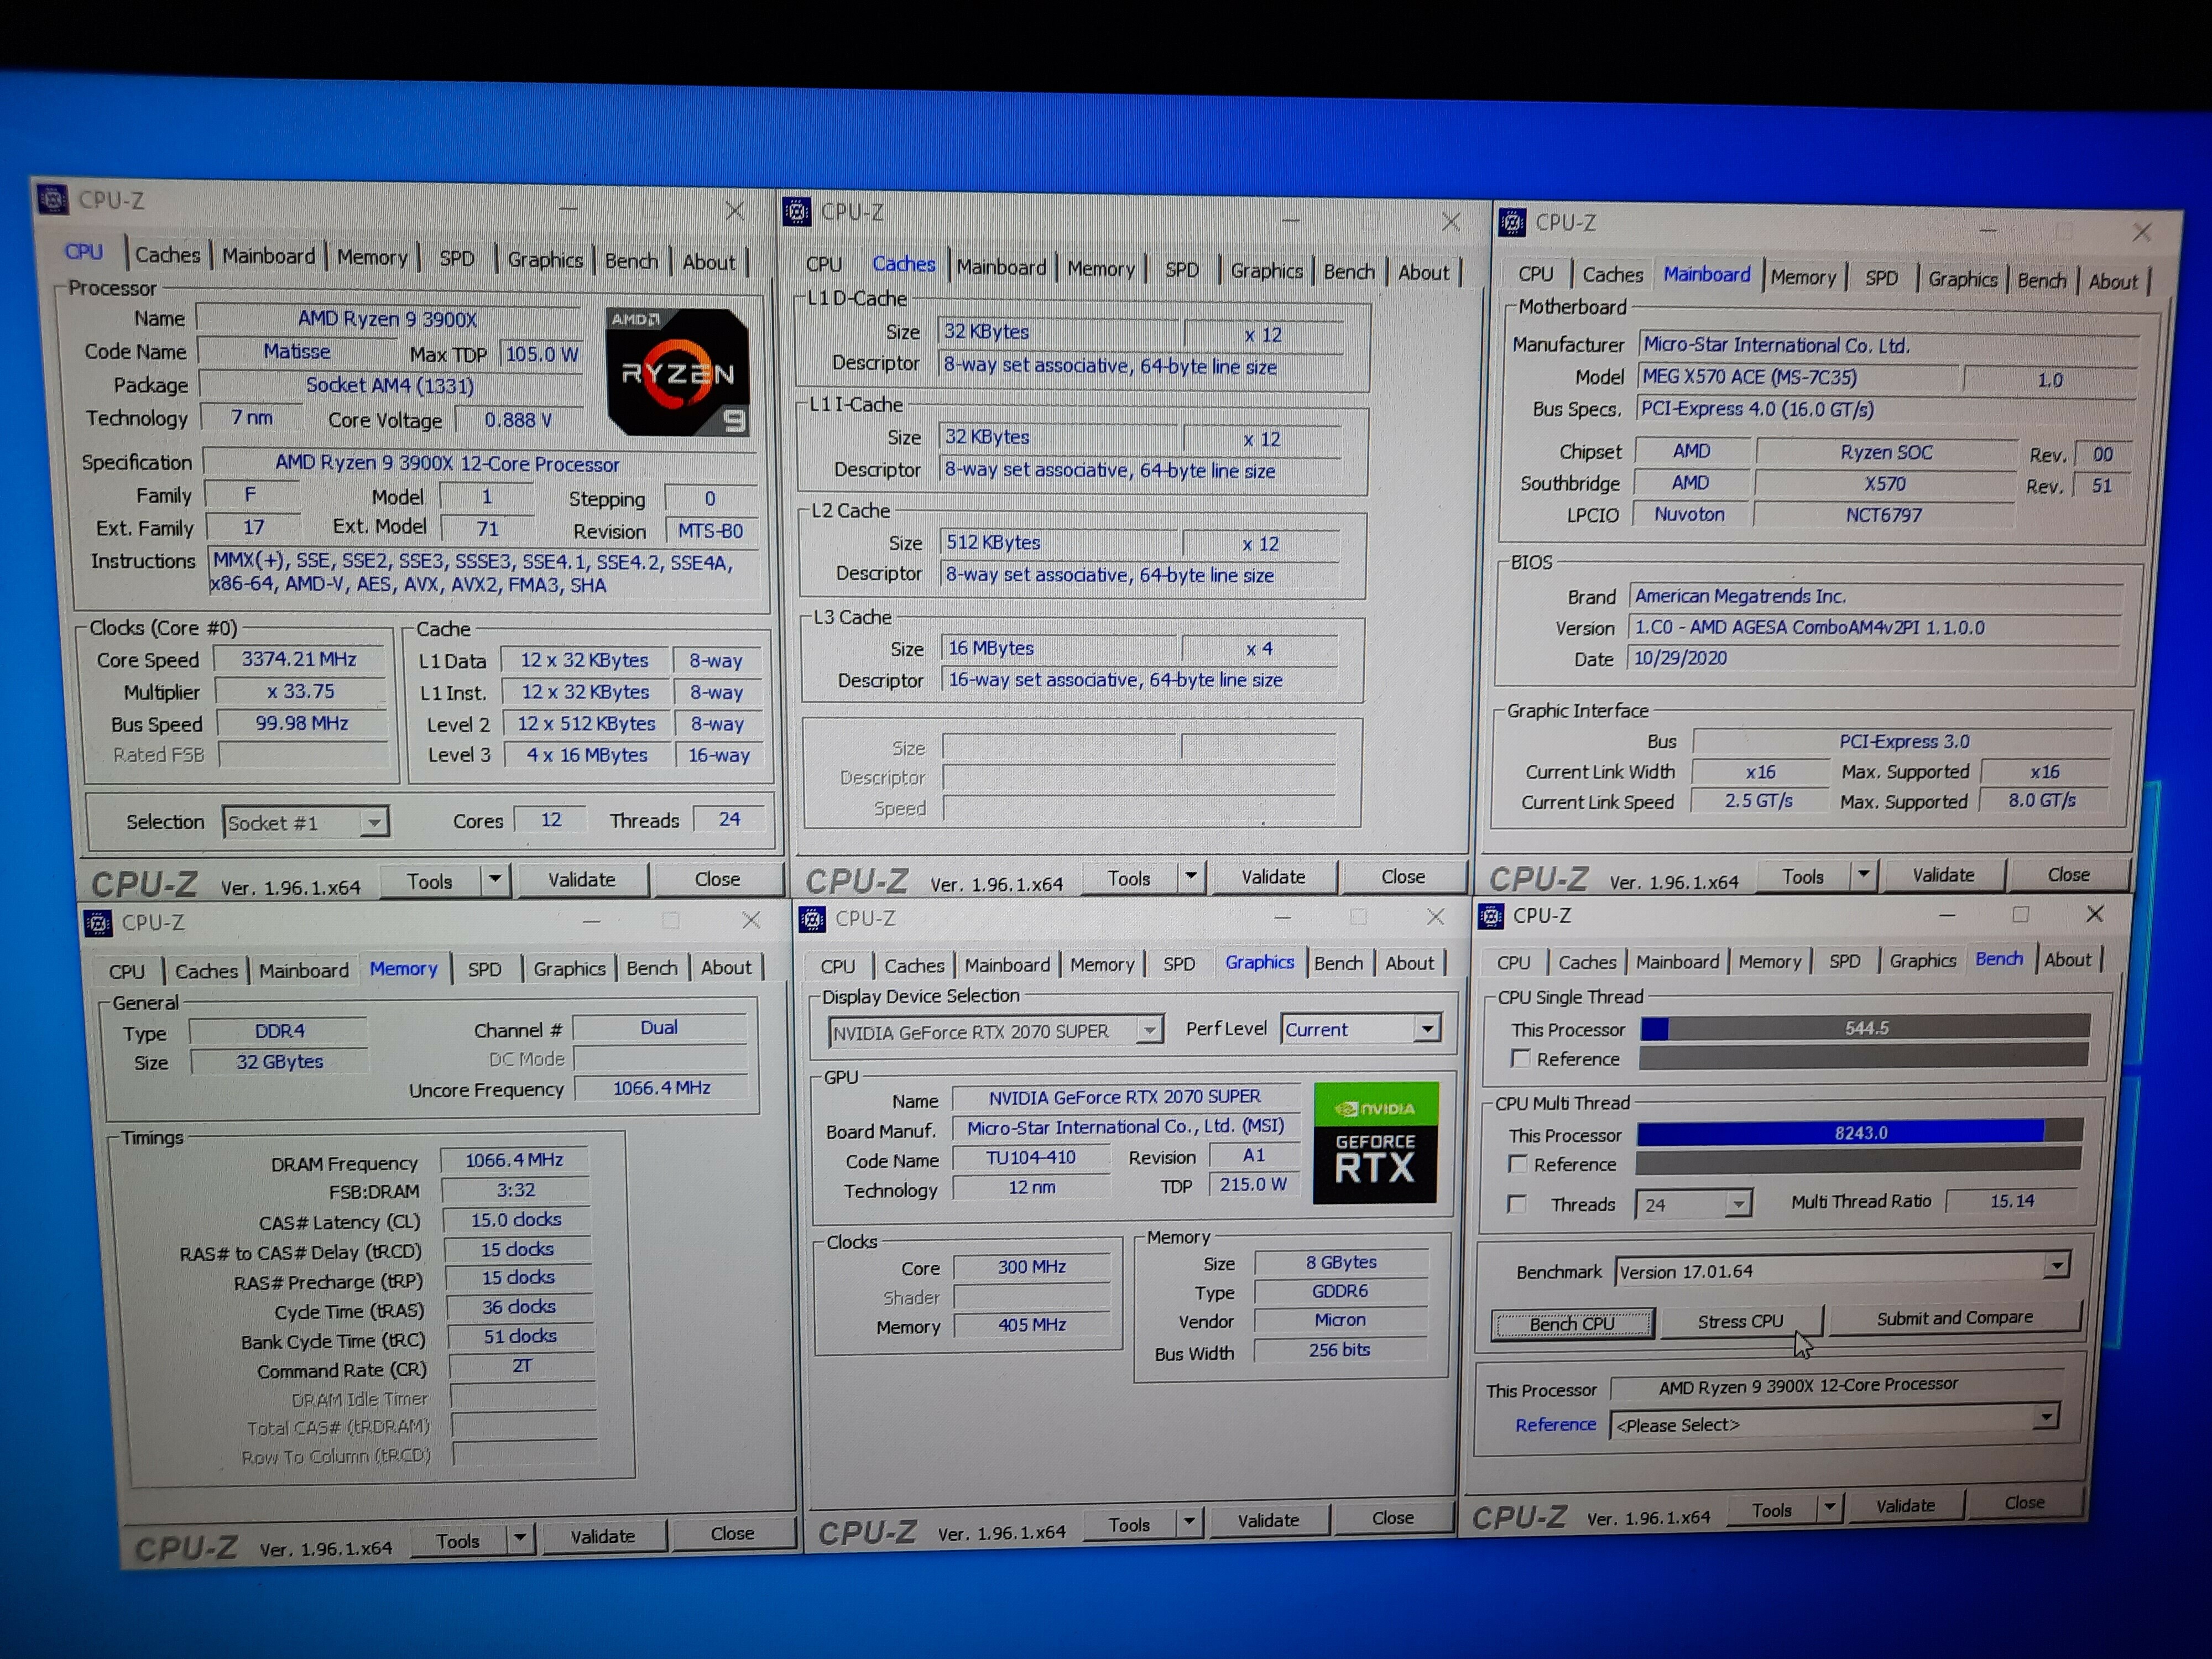
Task: Open Bench tab in Graphics window
Action: 1338,963
